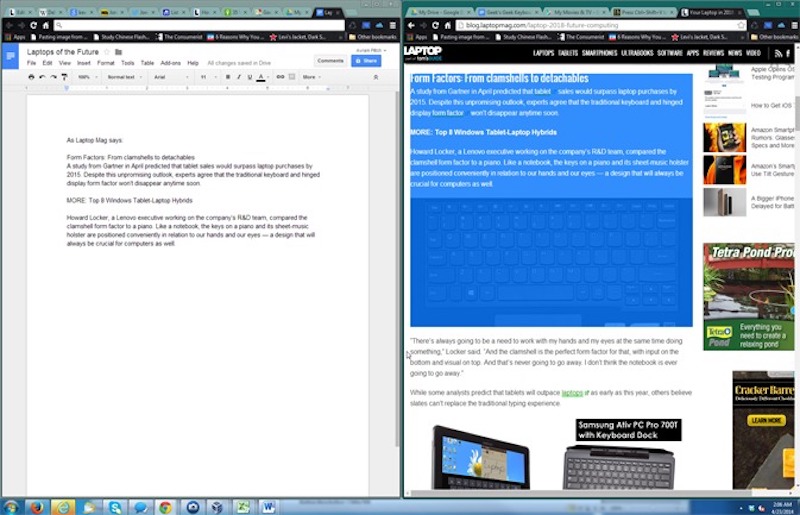Click the Print icon in Docs toolbar
This screenshot has width=800, height=515.
(x=31, y=76)
